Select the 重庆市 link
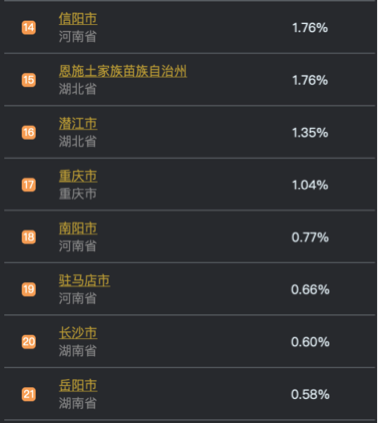 (x=78, y=176)
